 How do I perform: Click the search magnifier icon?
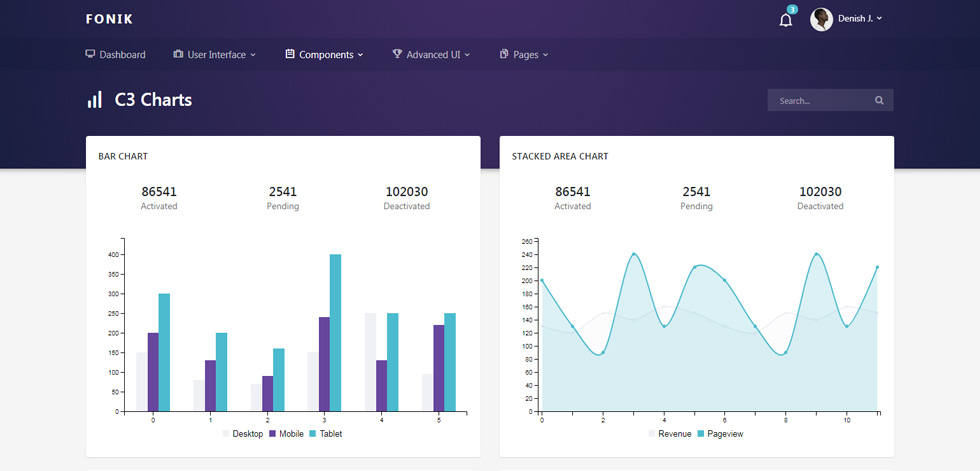coord(879,100)
